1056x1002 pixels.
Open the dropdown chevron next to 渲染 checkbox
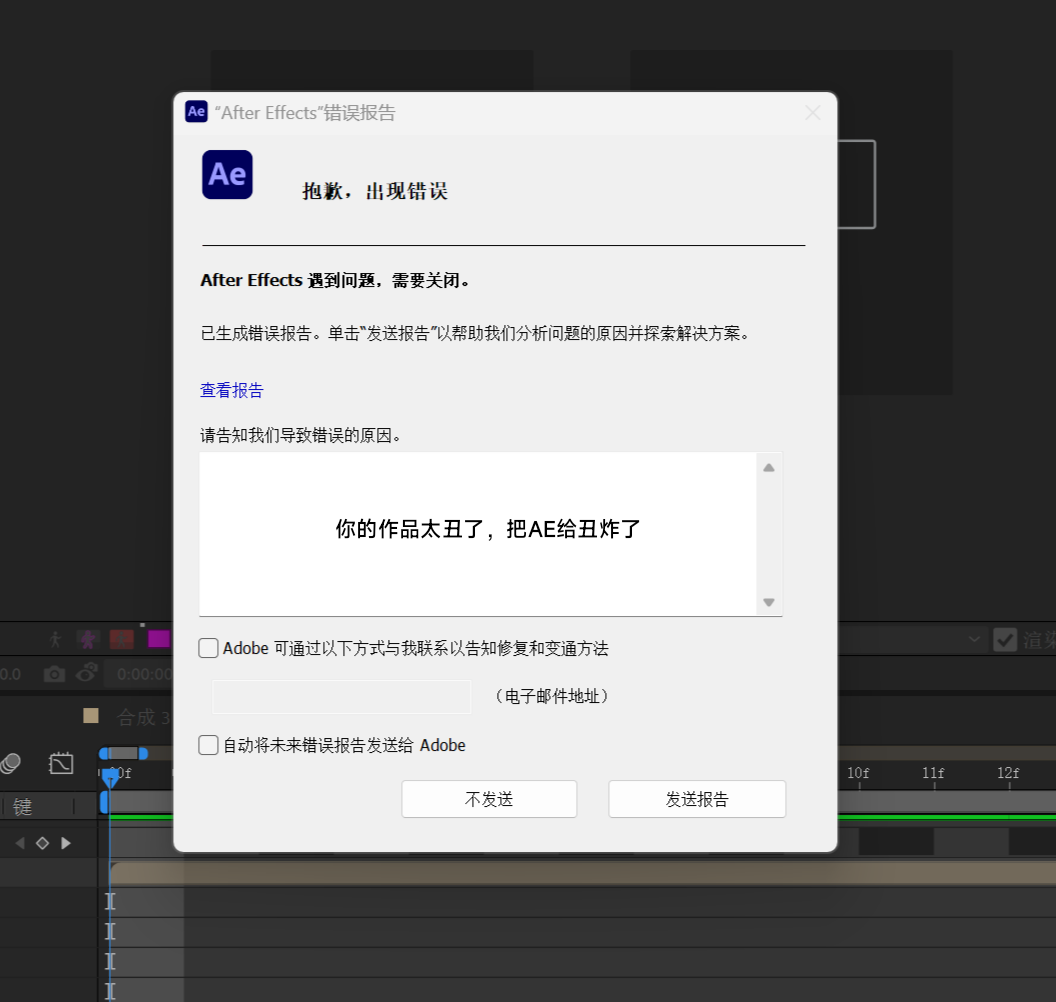(974, 639)
